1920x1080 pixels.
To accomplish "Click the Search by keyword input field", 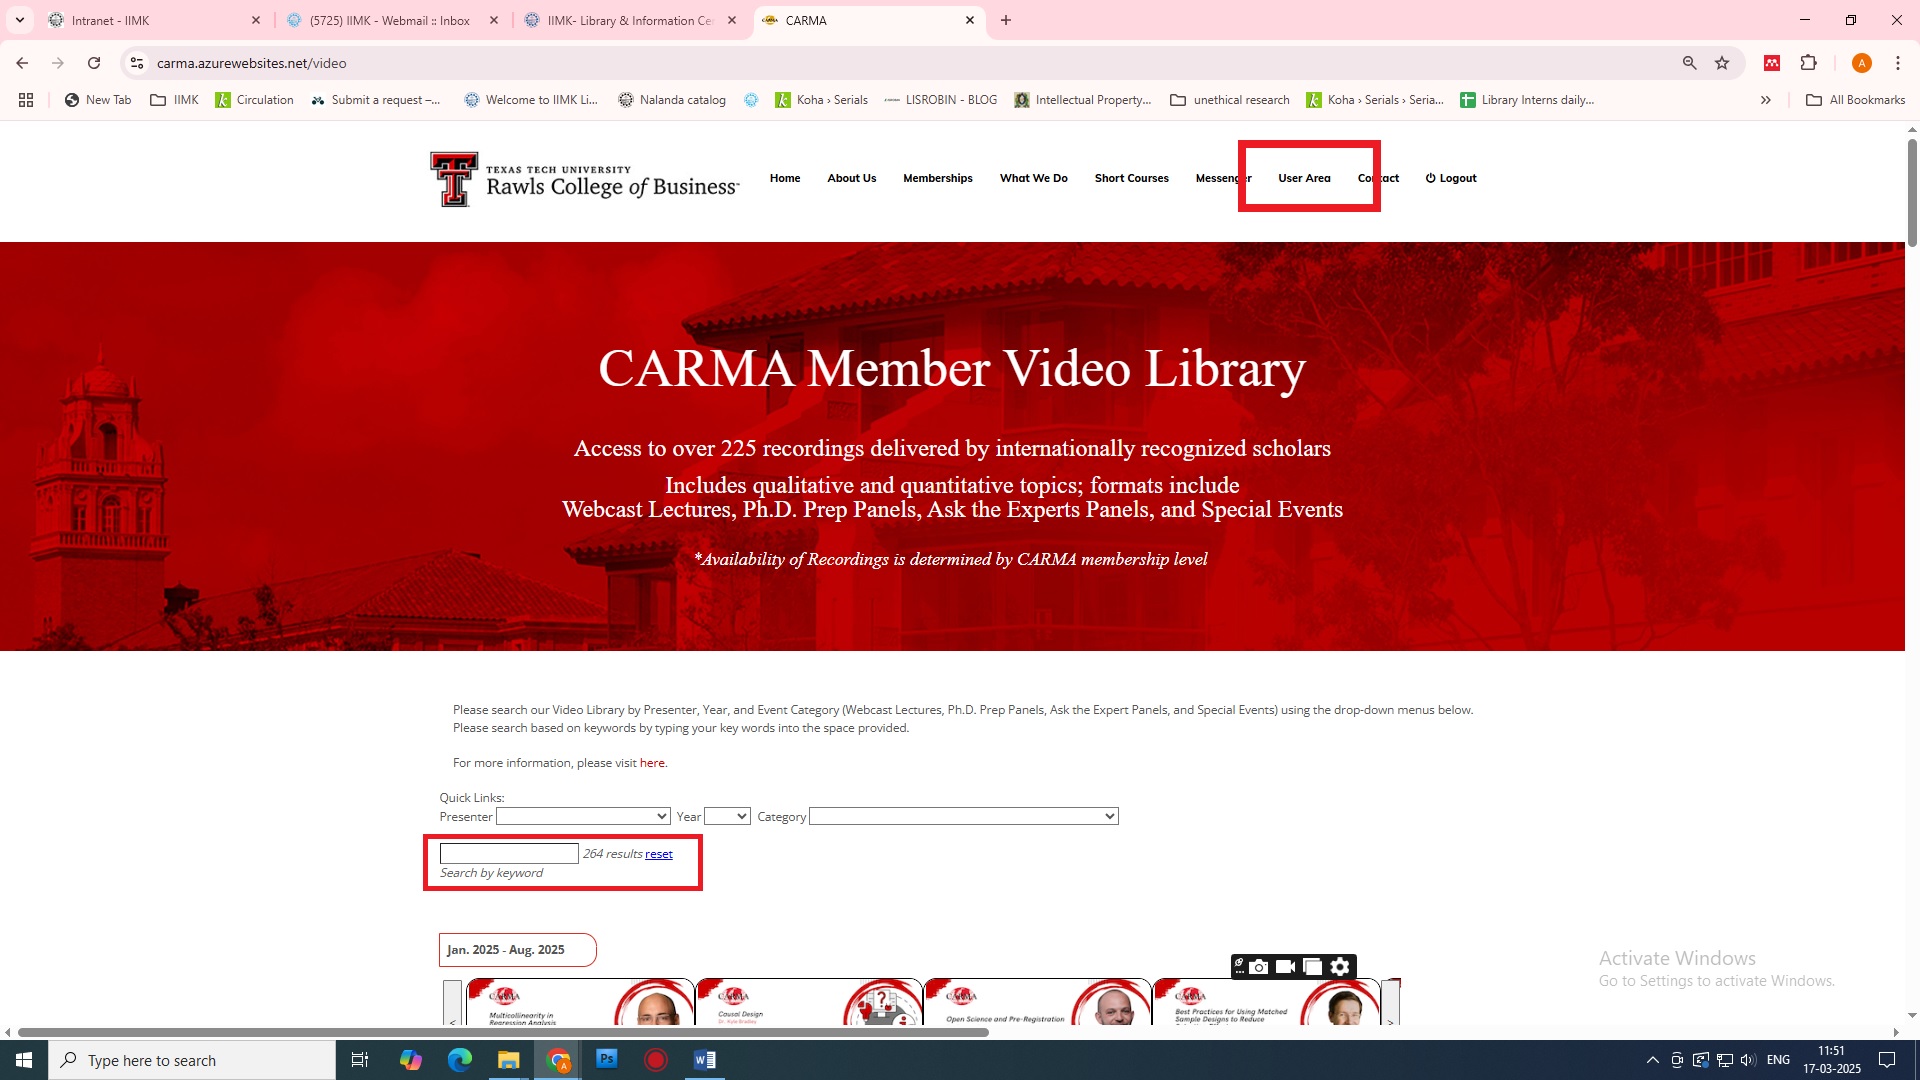I will coord(509,854).
